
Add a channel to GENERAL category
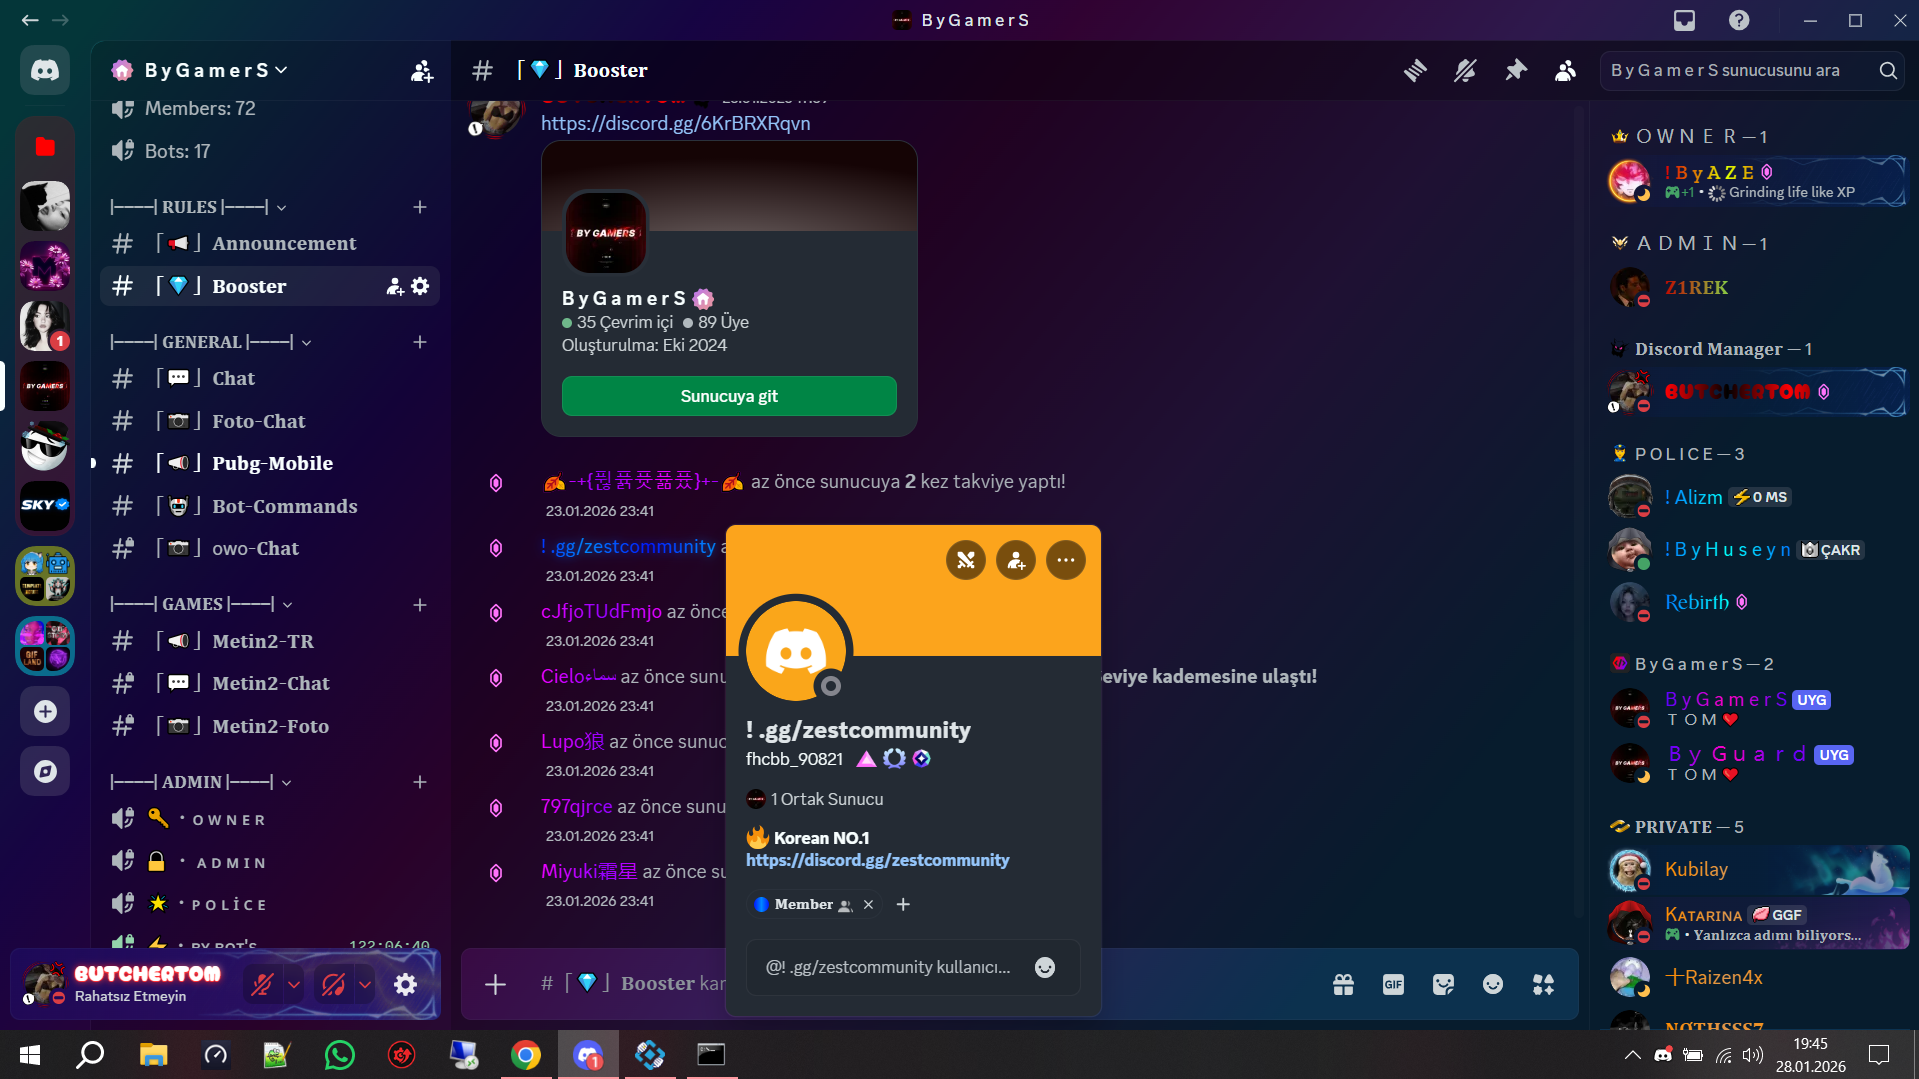[x=420, y=342]
